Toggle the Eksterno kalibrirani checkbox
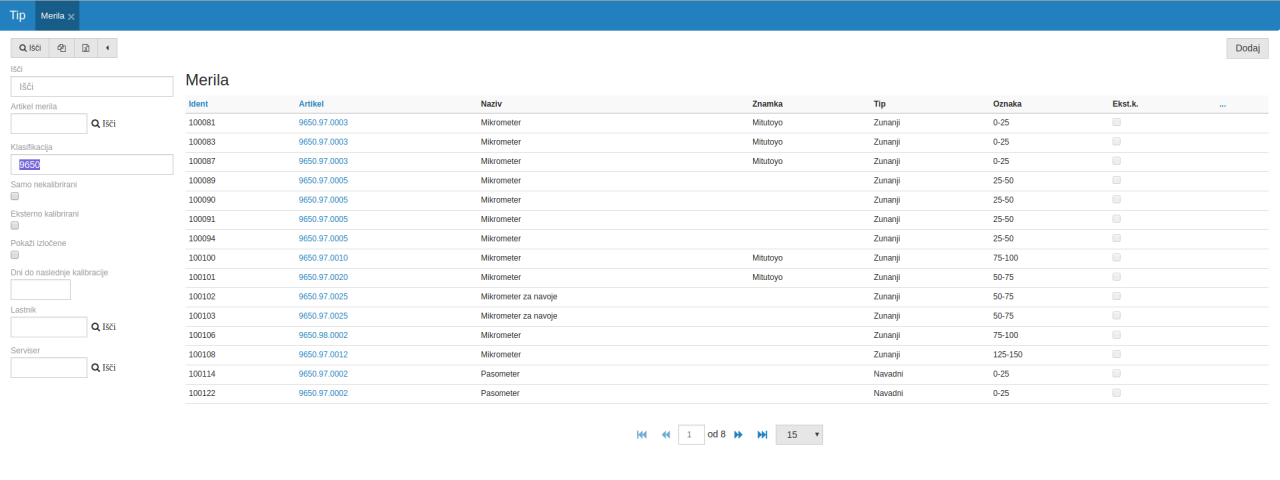 [x=15, y=225]
